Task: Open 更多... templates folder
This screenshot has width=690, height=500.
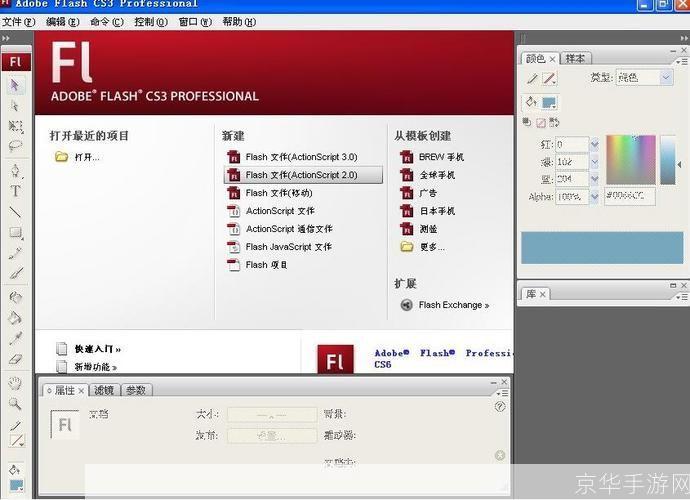Action: click(422, 247)
